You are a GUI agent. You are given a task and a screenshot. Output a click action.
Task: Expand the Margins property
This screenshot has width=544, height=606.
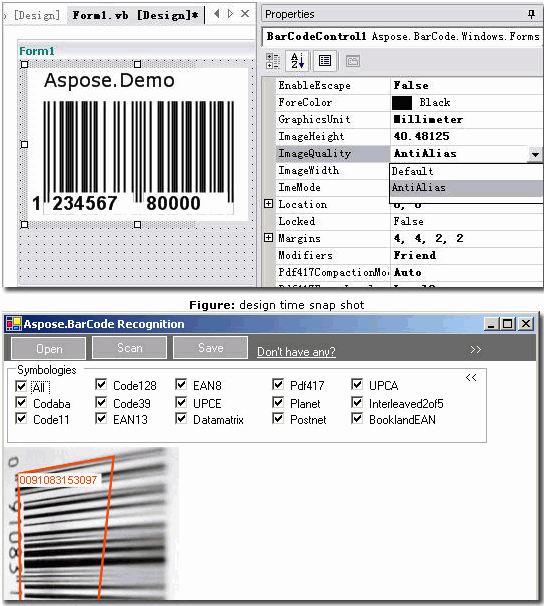(268, 238)
